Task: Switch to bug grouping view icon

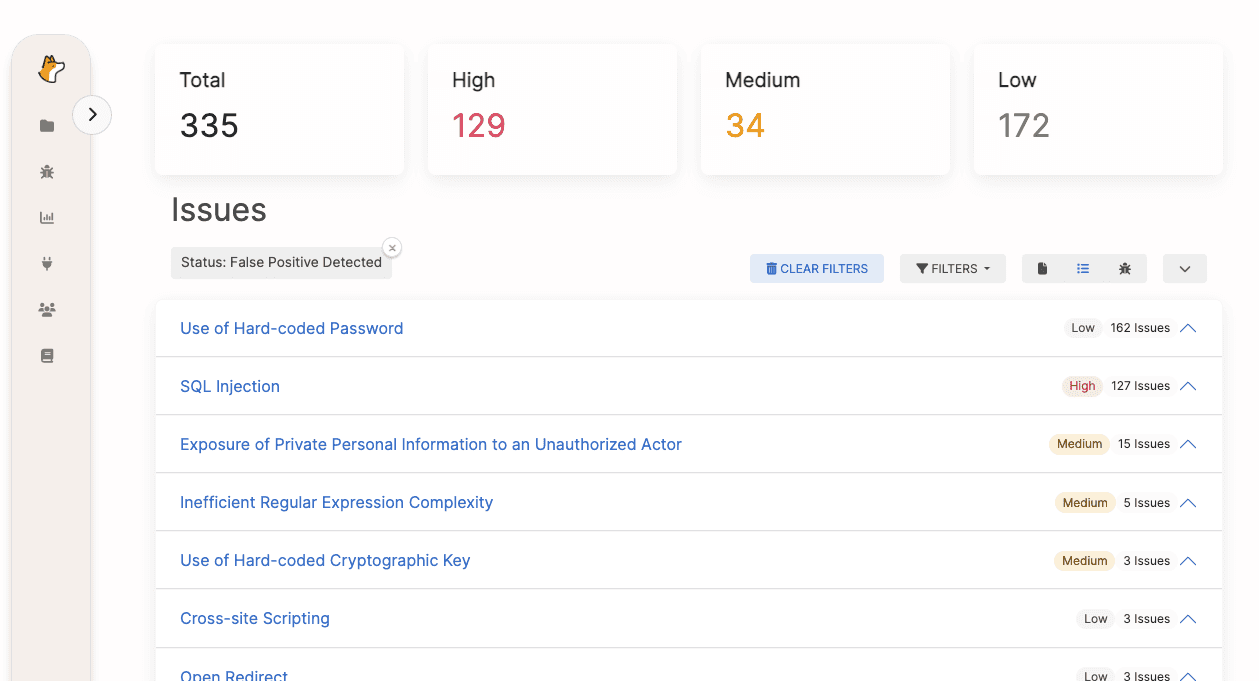Action: coord(1125,269)
